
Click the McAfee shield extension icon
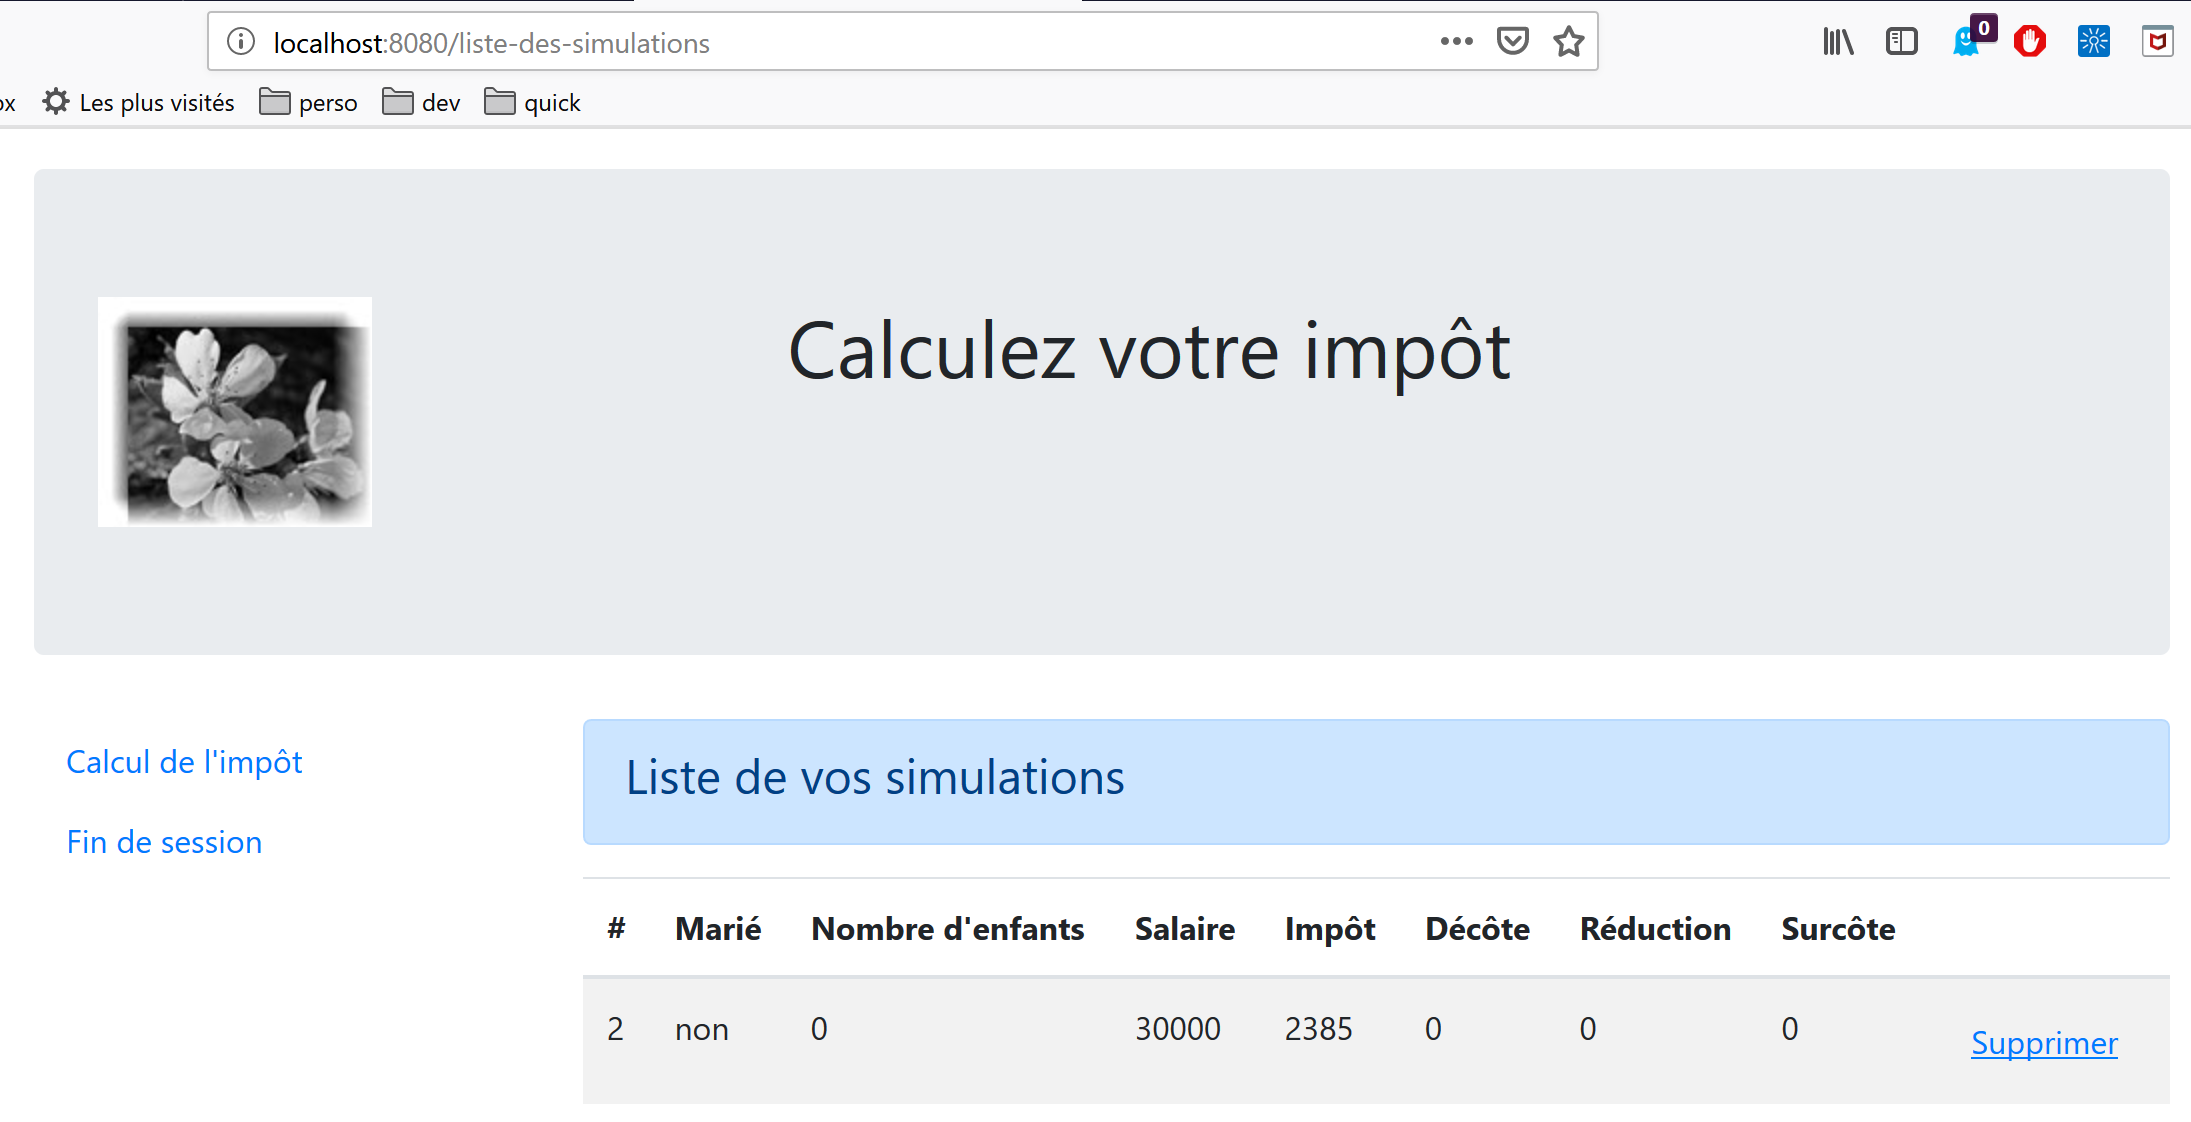click(x=2157, y=42)
